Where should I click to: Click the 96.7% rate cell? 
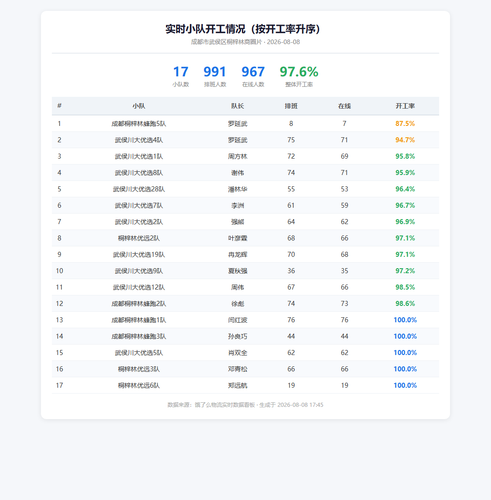(405, 205)
